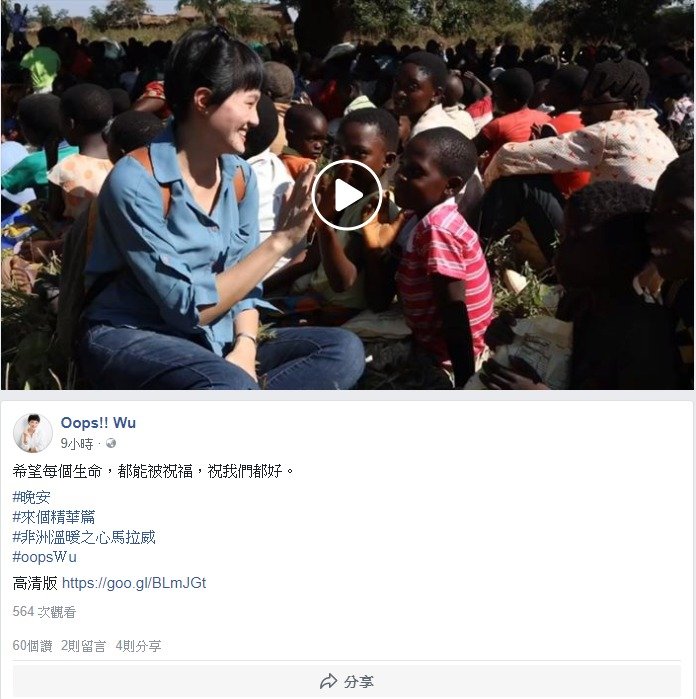Image resolution: width=696 pixels, height=699 pixels.
Task: Open the Oops!! Wu page name link
Action: [x=98, y=423]
